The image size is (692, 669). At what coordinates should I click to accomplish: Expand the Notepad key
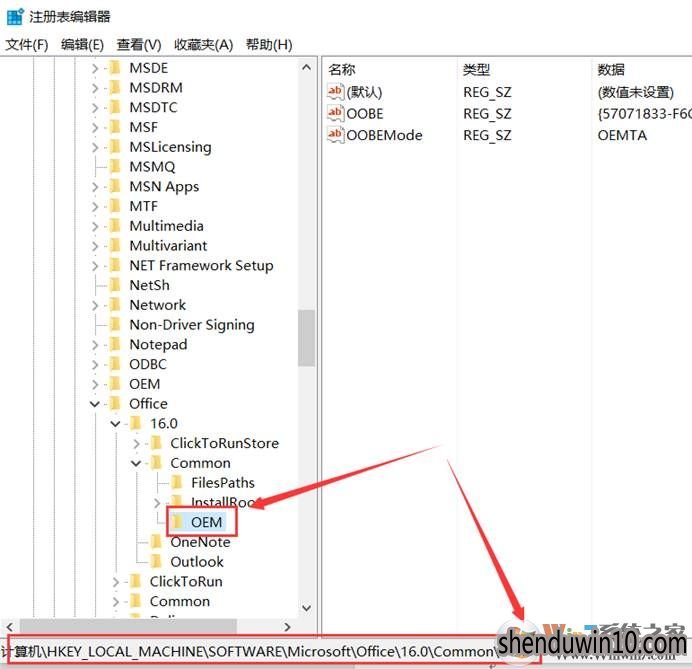tap(95, 345)
